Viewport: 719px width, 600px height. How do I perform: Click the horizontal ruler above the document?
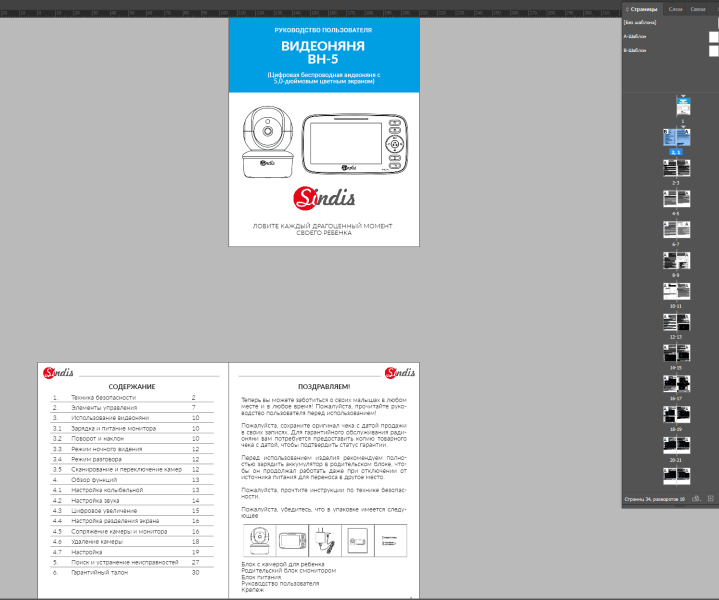point(310,13)
